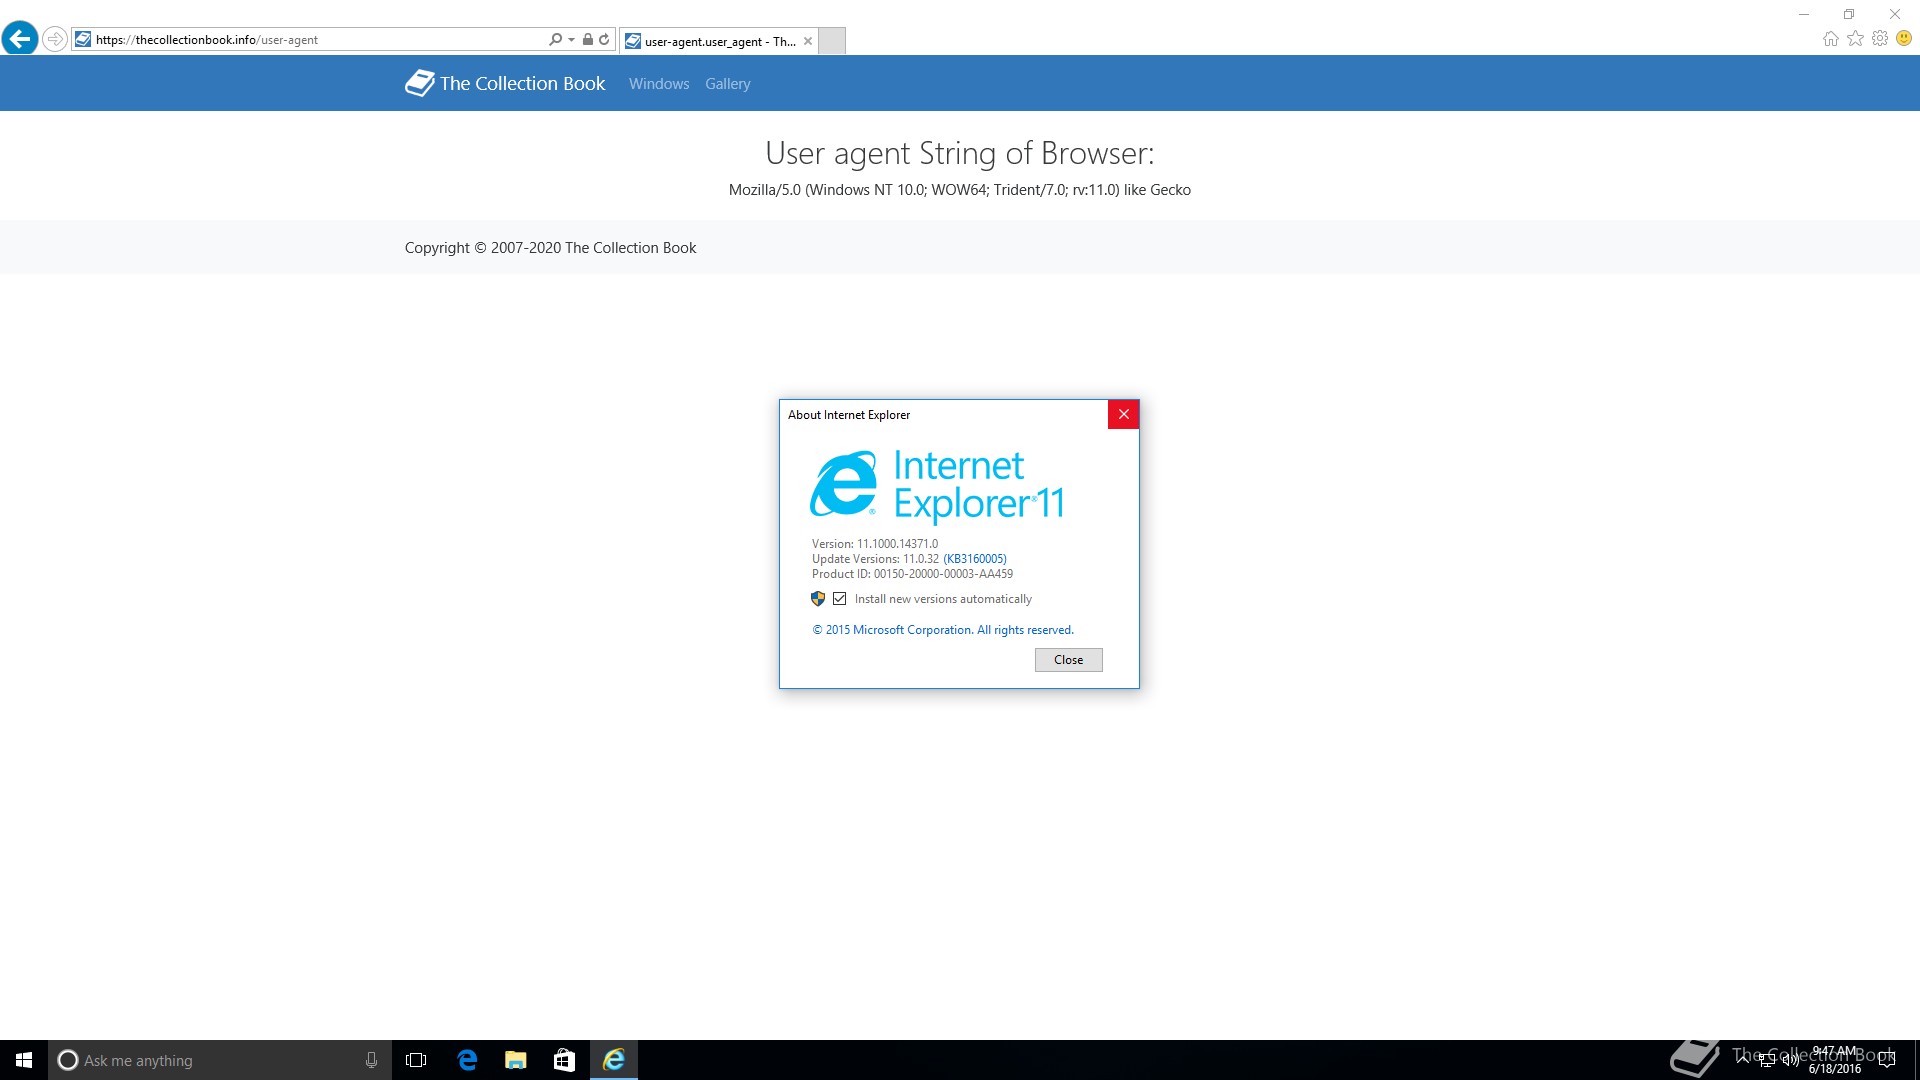Open the Gallery menu item in navbar

pos(727,84)
